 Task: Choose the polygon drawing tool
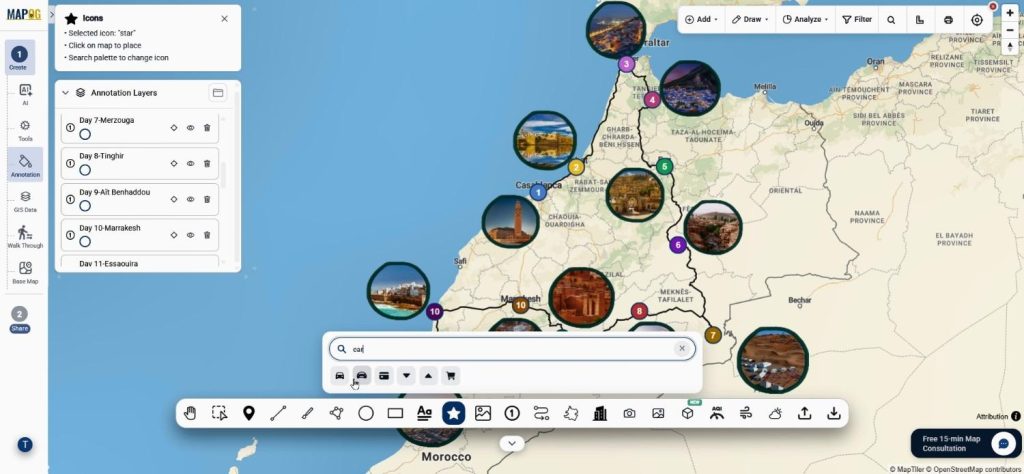click(x=336, y=413)
